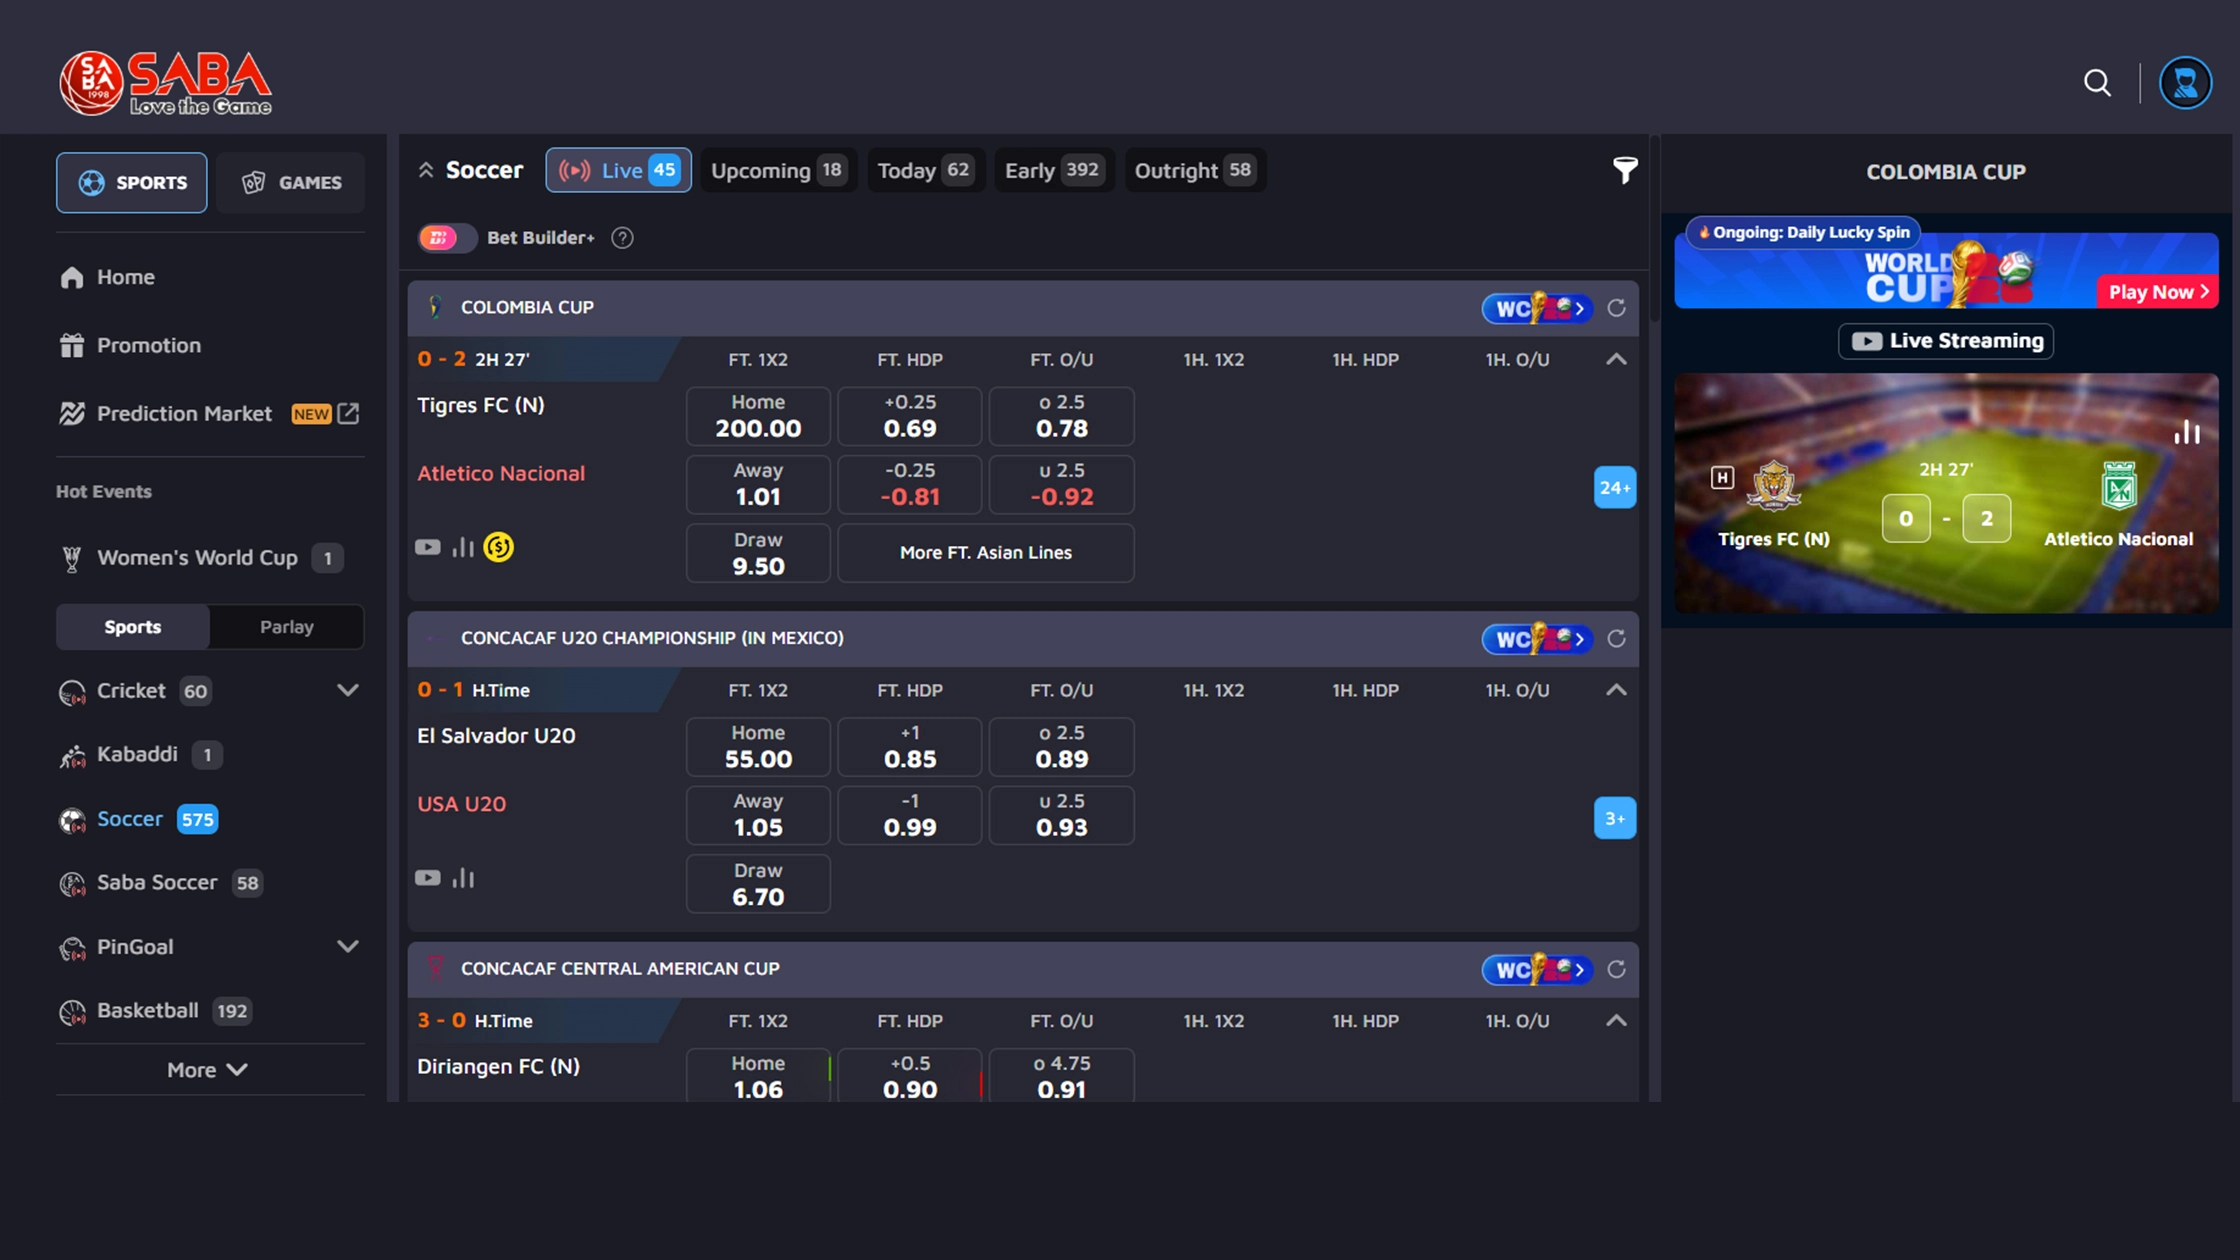Bet Tigres FC Home at 200.00

coord(758,416)
